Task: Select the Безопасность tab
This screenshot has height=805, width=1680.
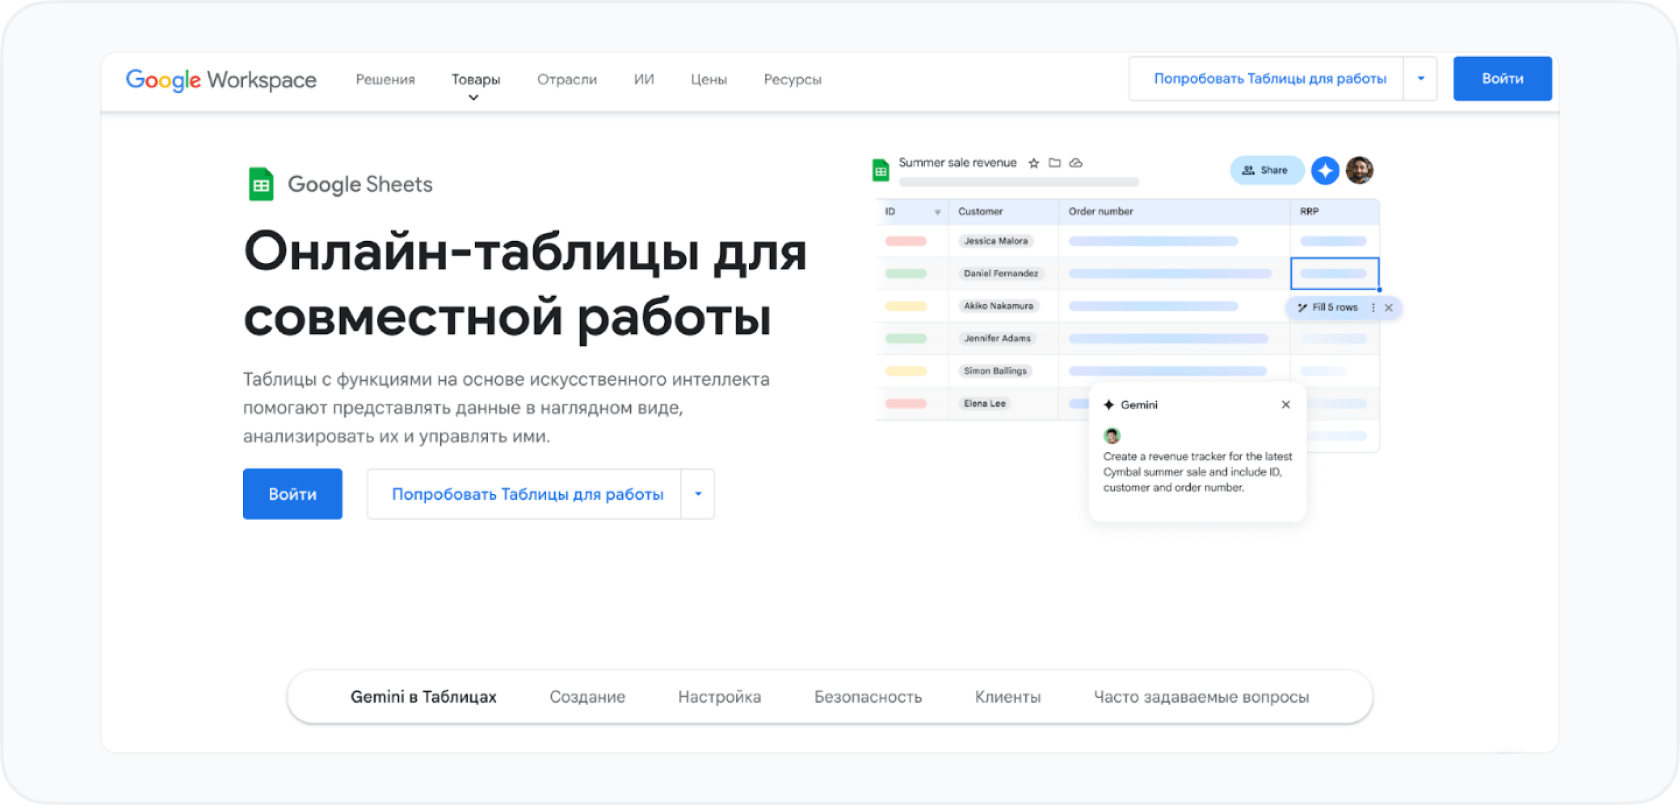Action: point(868,697)
